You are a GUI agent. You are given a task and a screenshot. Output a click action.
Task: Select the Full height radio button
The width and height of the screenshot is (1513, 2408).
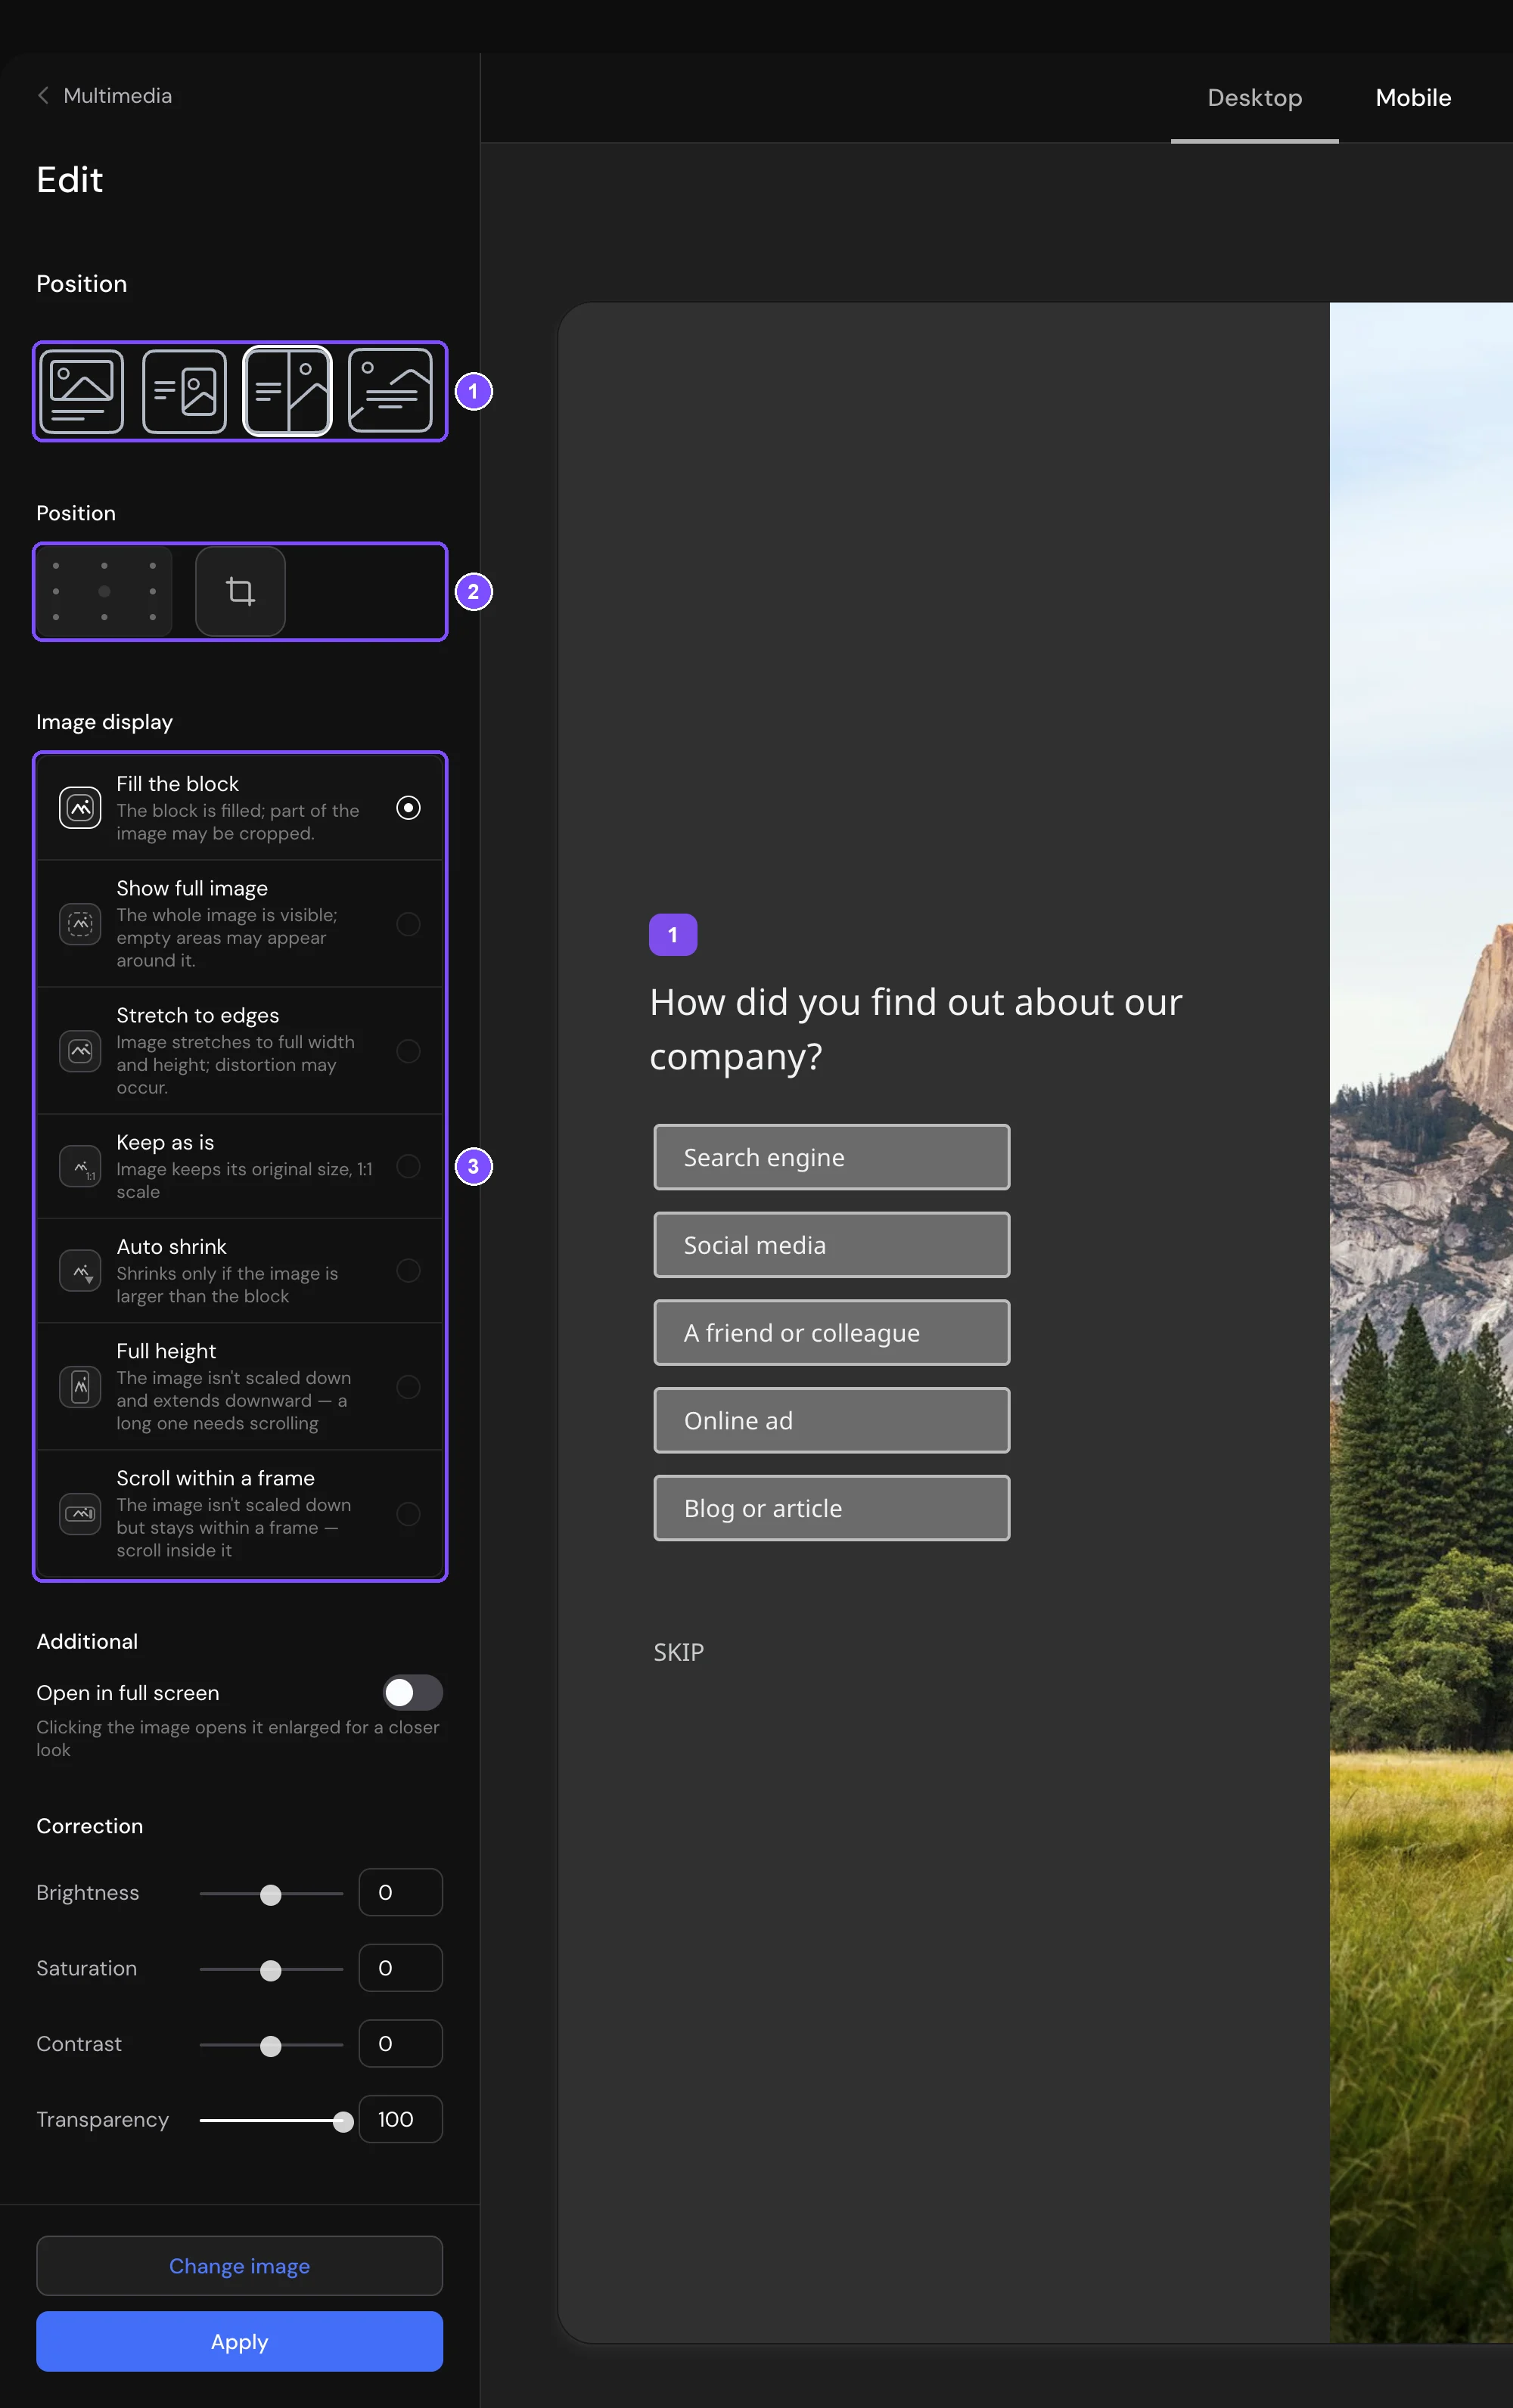408,1386
